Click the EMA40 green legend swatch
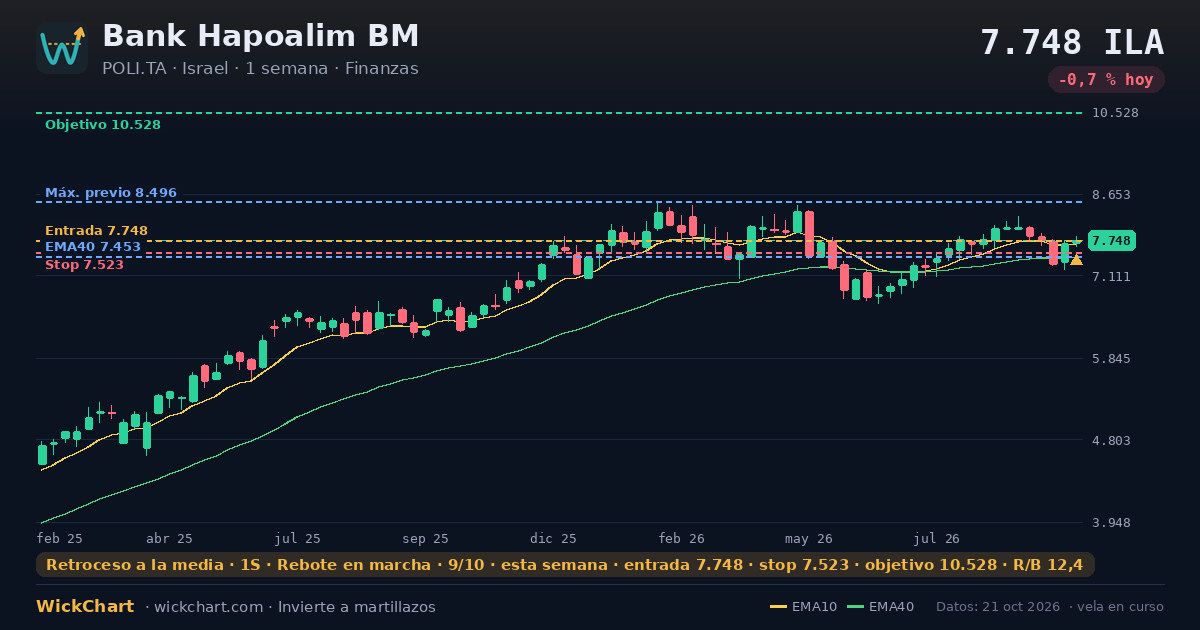The image size is (1200, 630). [855, 607]
